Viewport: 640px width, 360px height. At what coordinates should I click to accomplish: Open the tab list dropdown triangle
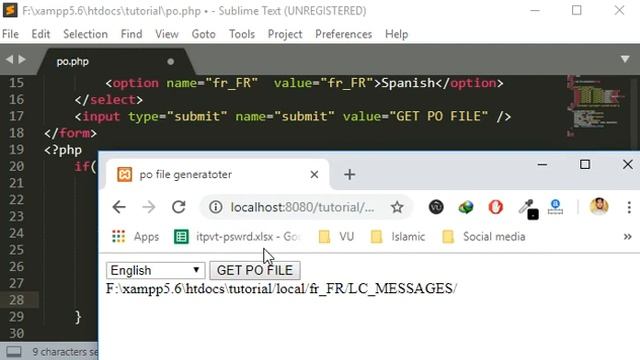tap(625, 60)
